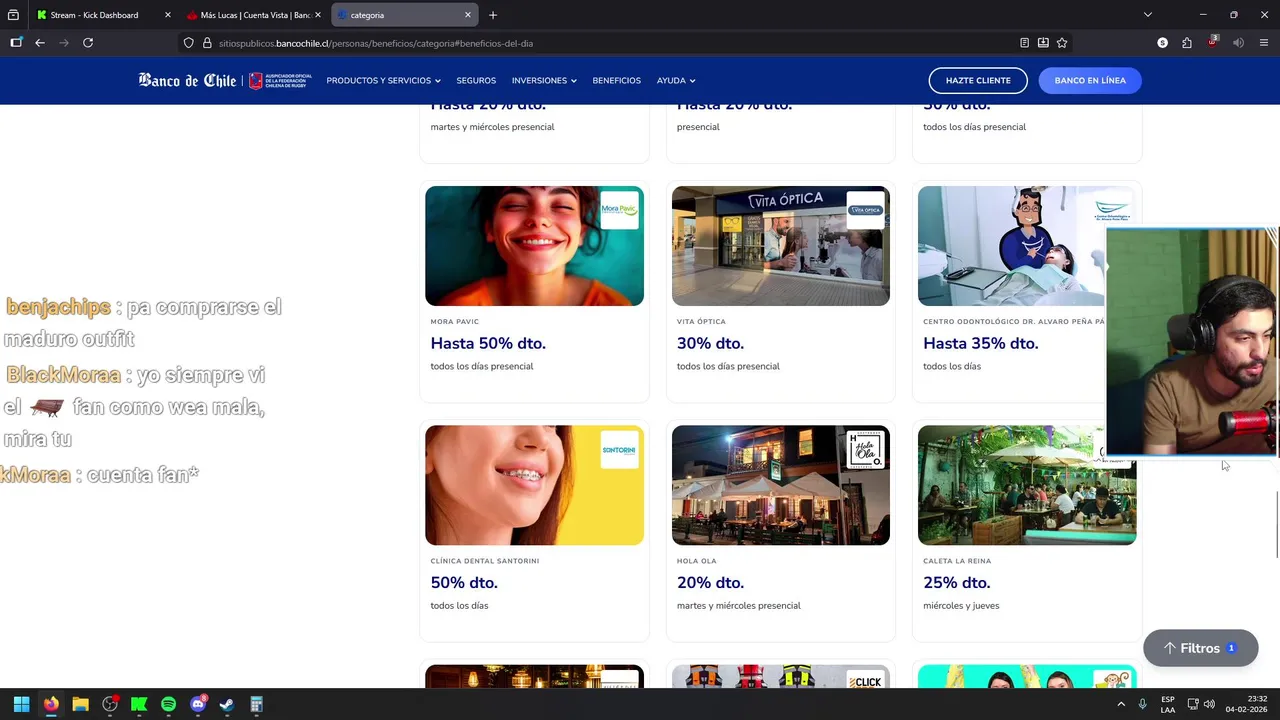
Task: Click '30% dto.' on Vita Óptica card
Action: [710, 343]
